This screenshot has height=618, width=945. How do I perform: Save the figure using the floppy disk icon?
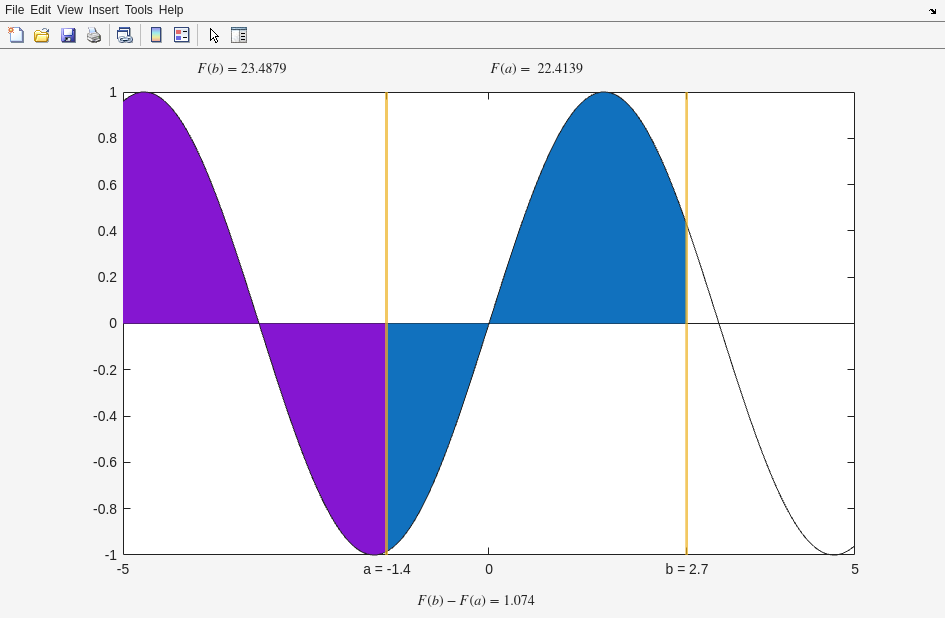(x=68, y=35)
